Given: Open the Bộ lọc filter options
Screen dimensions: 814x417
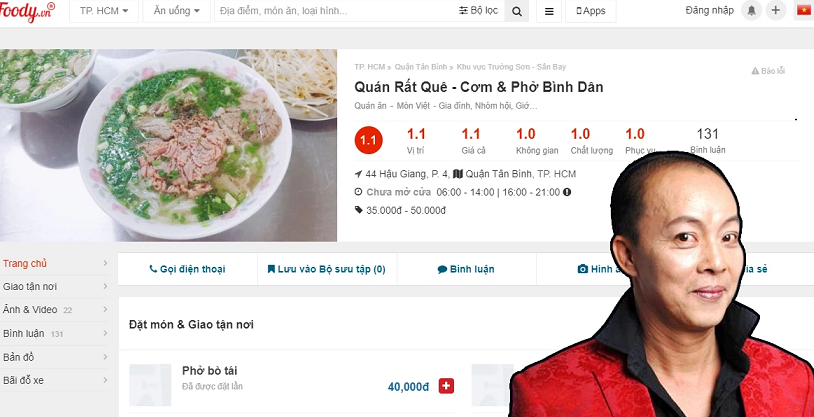Looking at the screenshot, I should (x=478, y=11).
